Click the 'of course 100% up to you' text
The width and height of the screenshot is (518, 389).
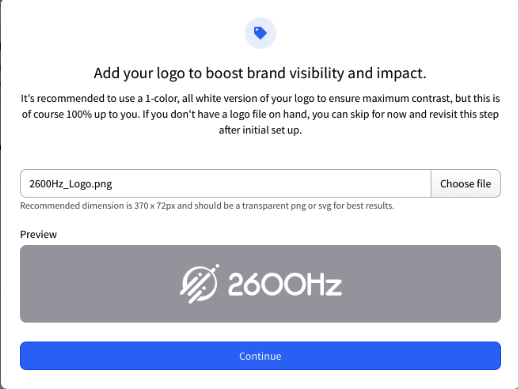click(81, 114)
